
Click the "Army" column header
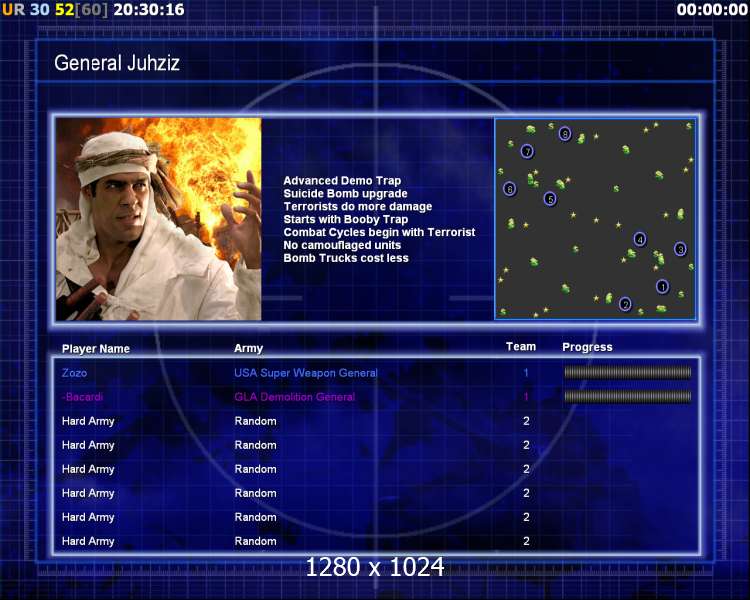point(248,349)
